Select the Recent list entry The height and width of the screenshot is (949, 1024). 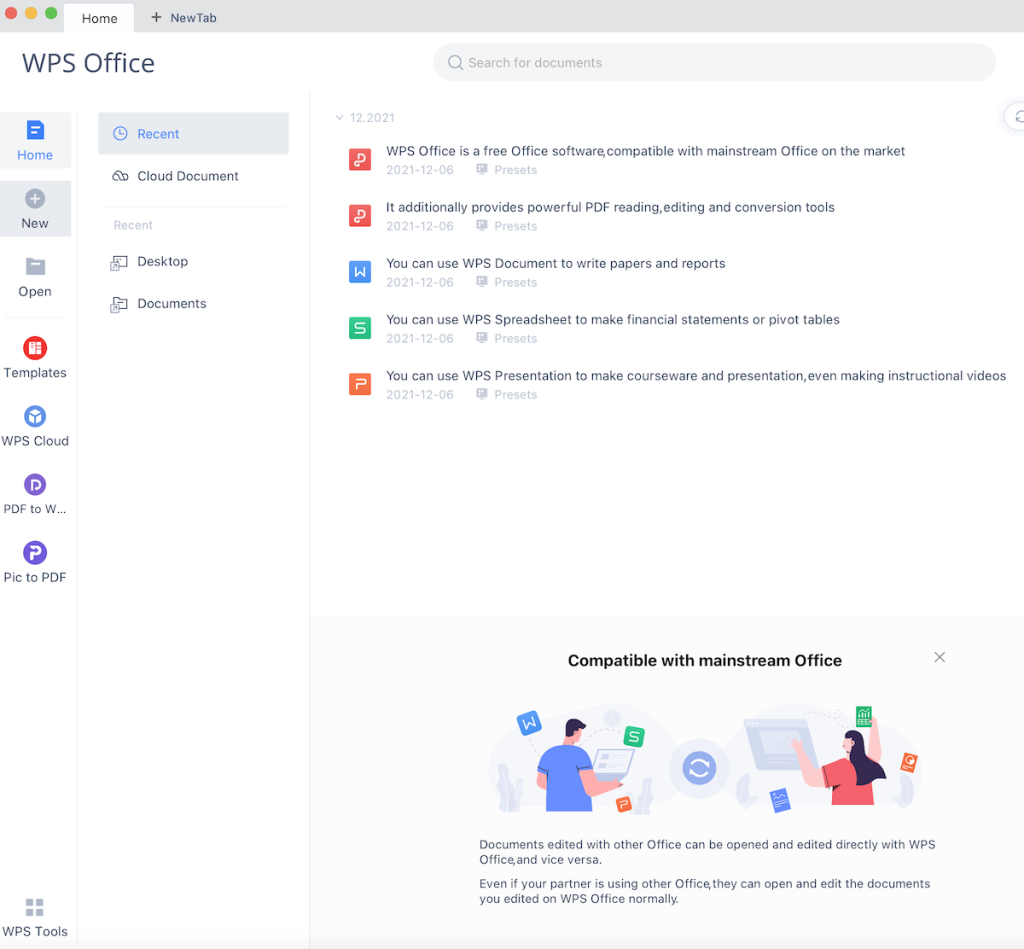pyautogui.click(x=193, y=133)
